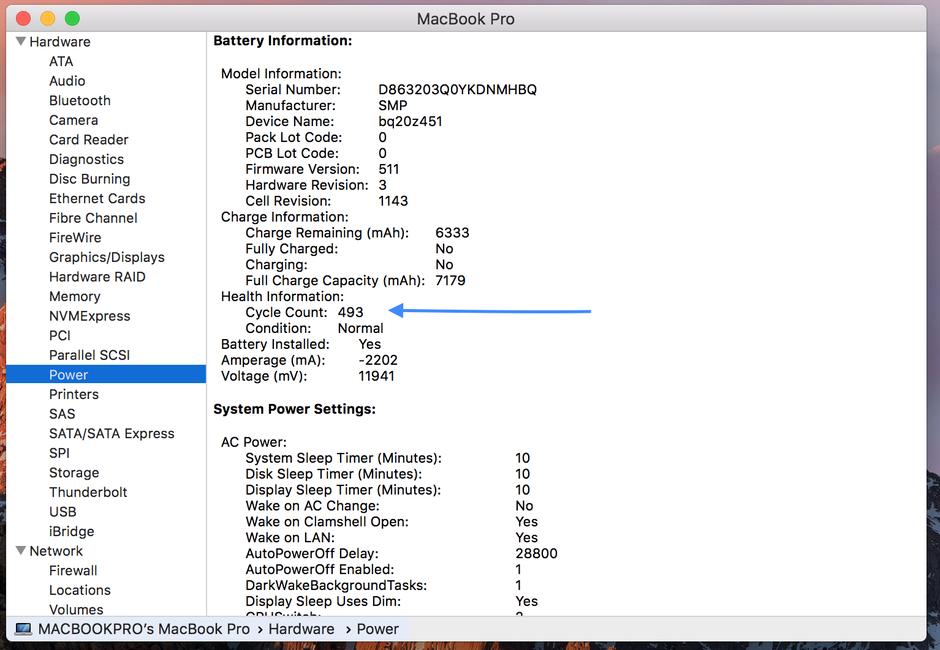Viewport: 940px width, 650px height.
Task: Click the Manufacturer value SMP
Action: click(x=393, y=106)
